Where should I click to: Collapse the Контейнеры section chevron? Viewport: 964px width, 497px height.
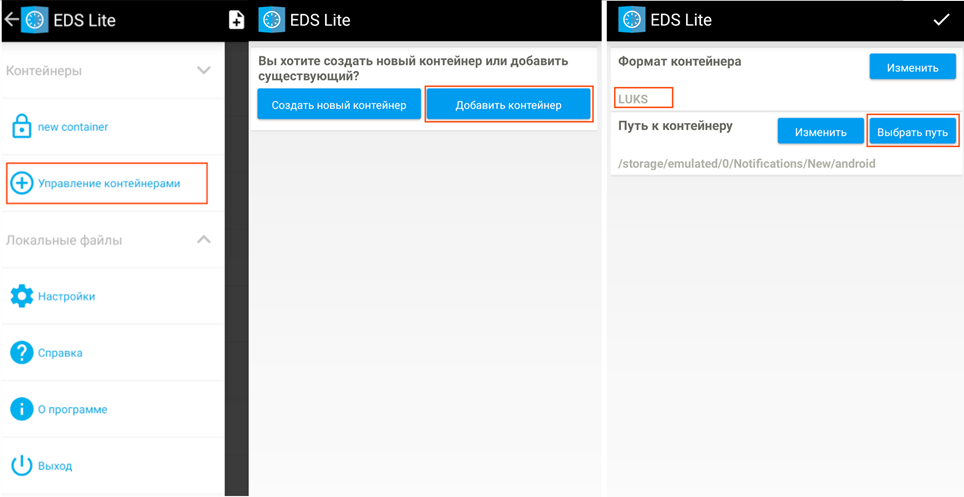[x=204, y=71]
